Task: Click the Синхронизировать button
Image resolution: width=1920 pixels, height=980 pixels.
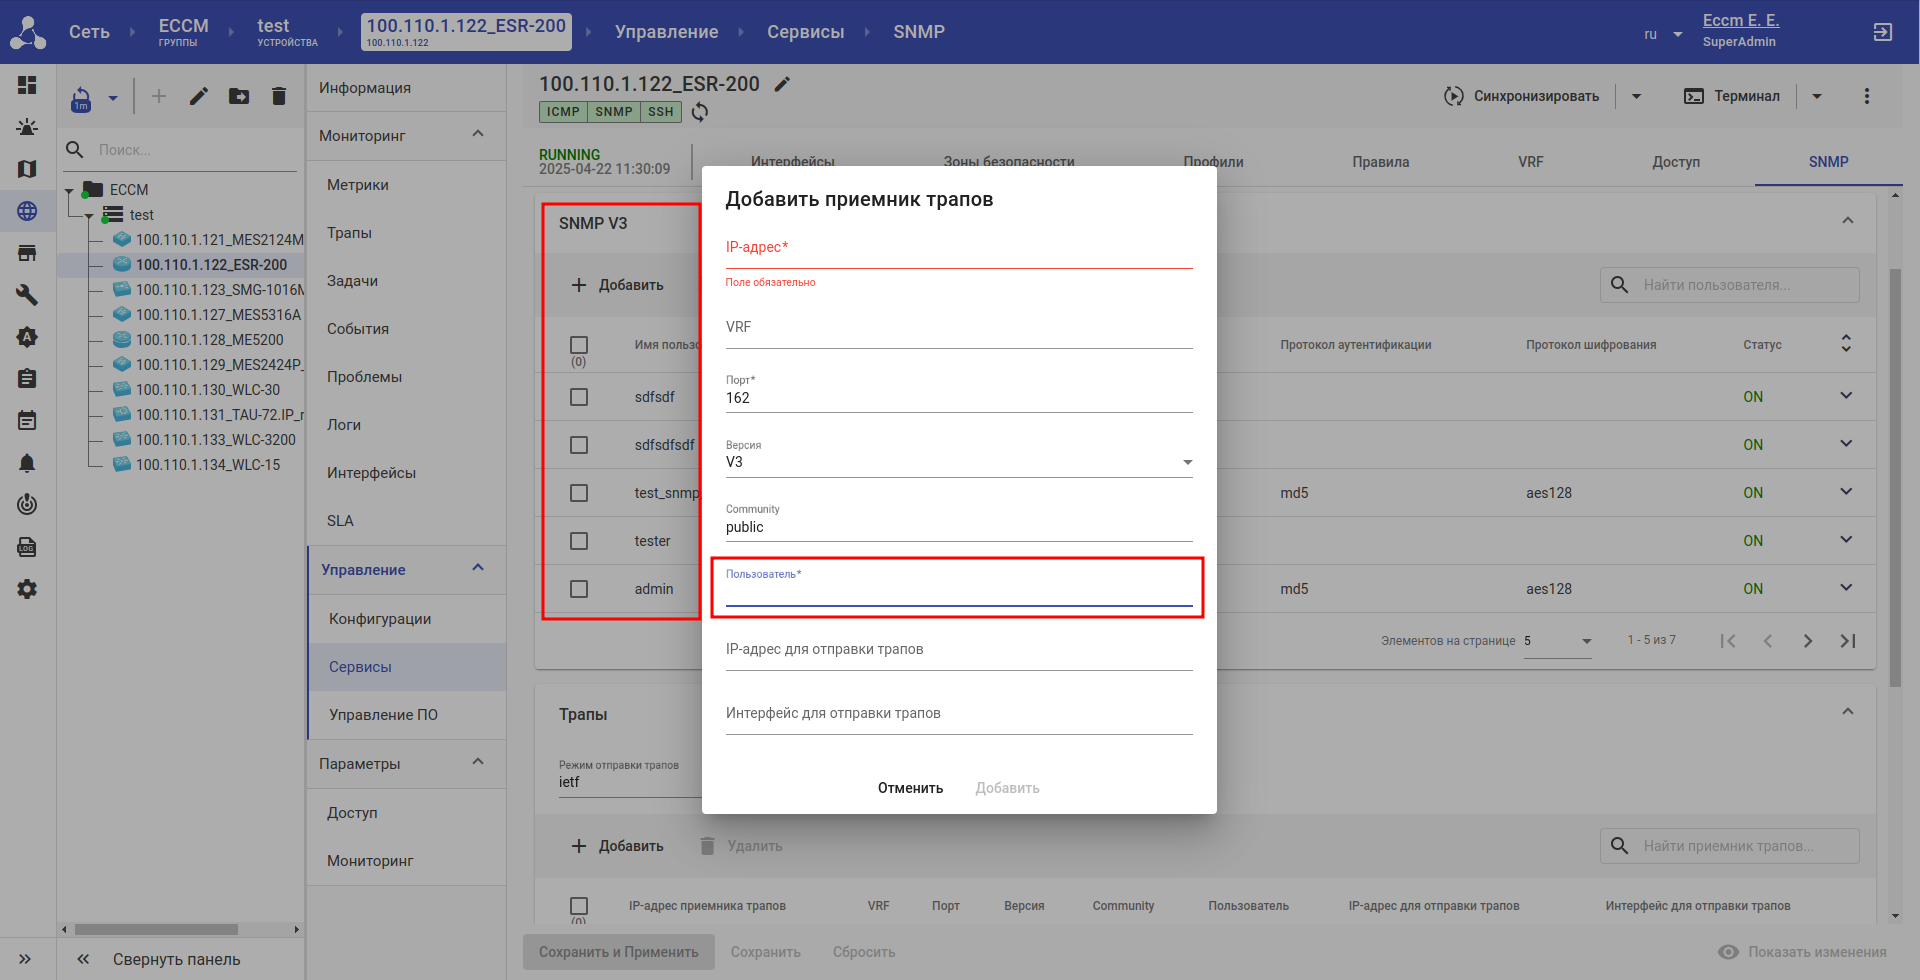Action: pyautogui.click(x=1522, y=96)
